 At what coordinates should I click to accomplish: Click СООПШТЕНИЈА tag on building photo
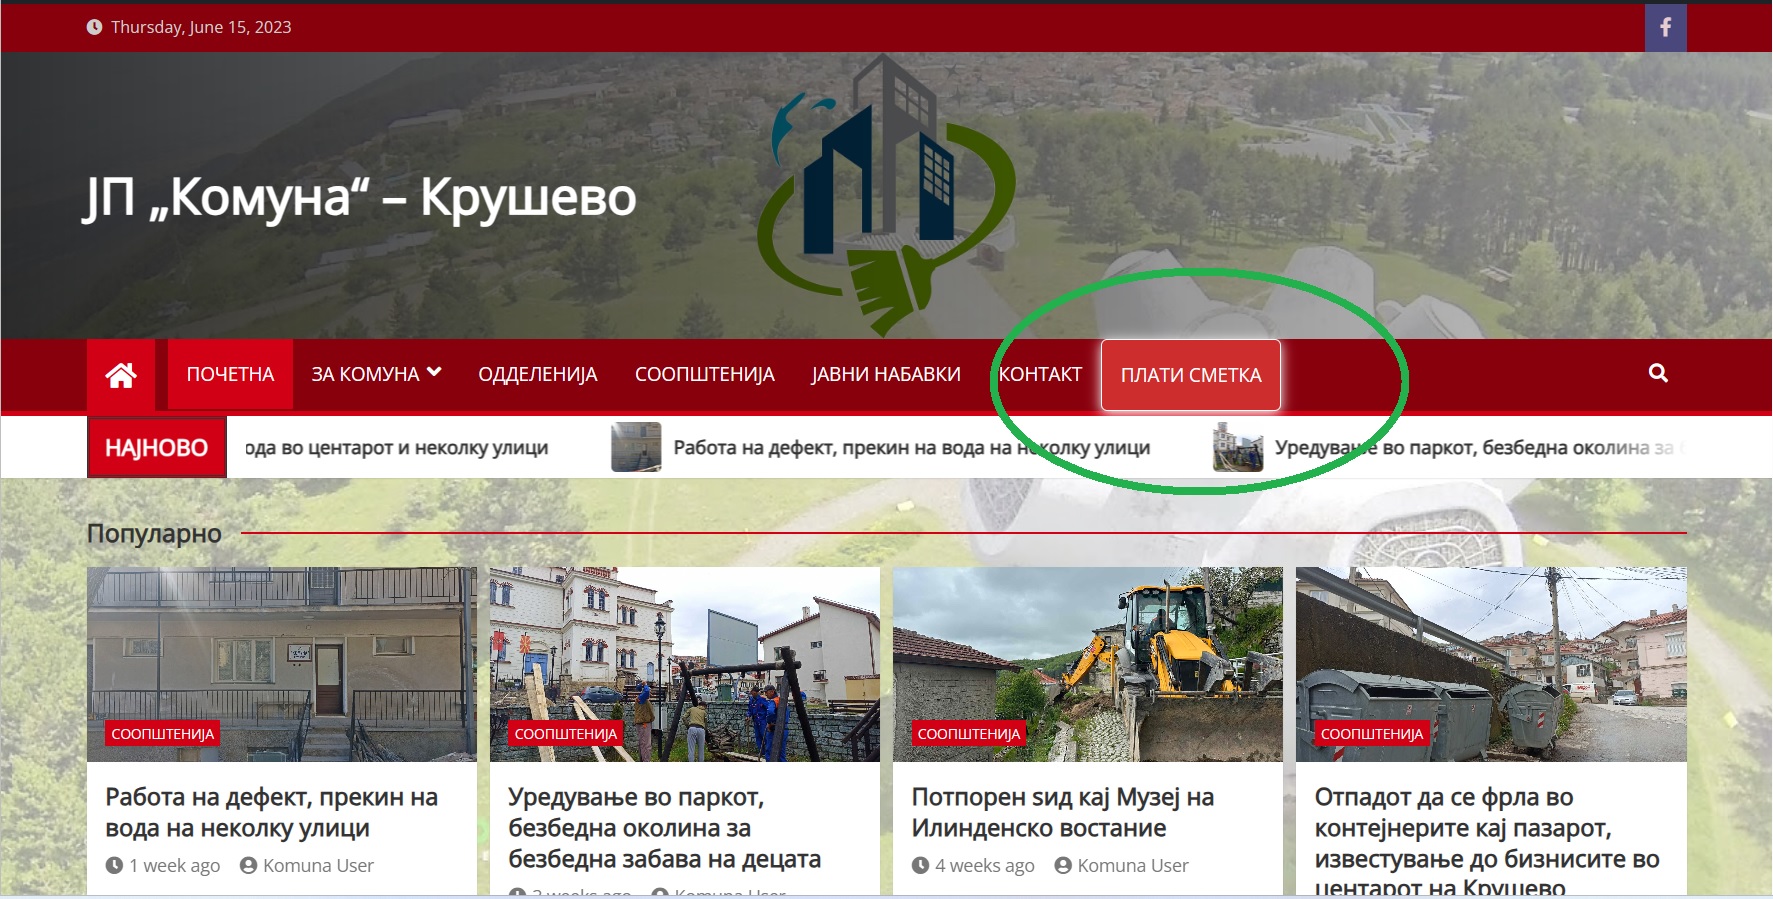[x=162, y=733]
